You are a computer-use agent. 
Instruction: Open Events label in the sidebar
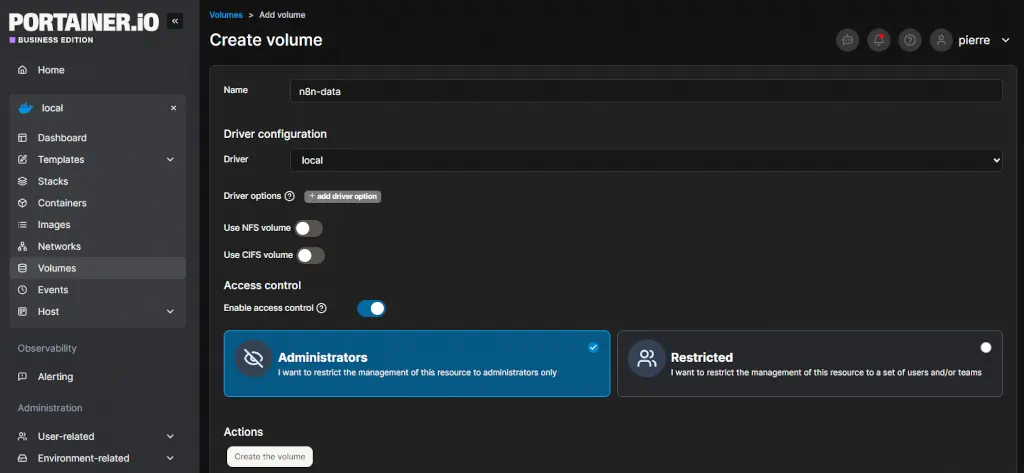click(53, 289)
